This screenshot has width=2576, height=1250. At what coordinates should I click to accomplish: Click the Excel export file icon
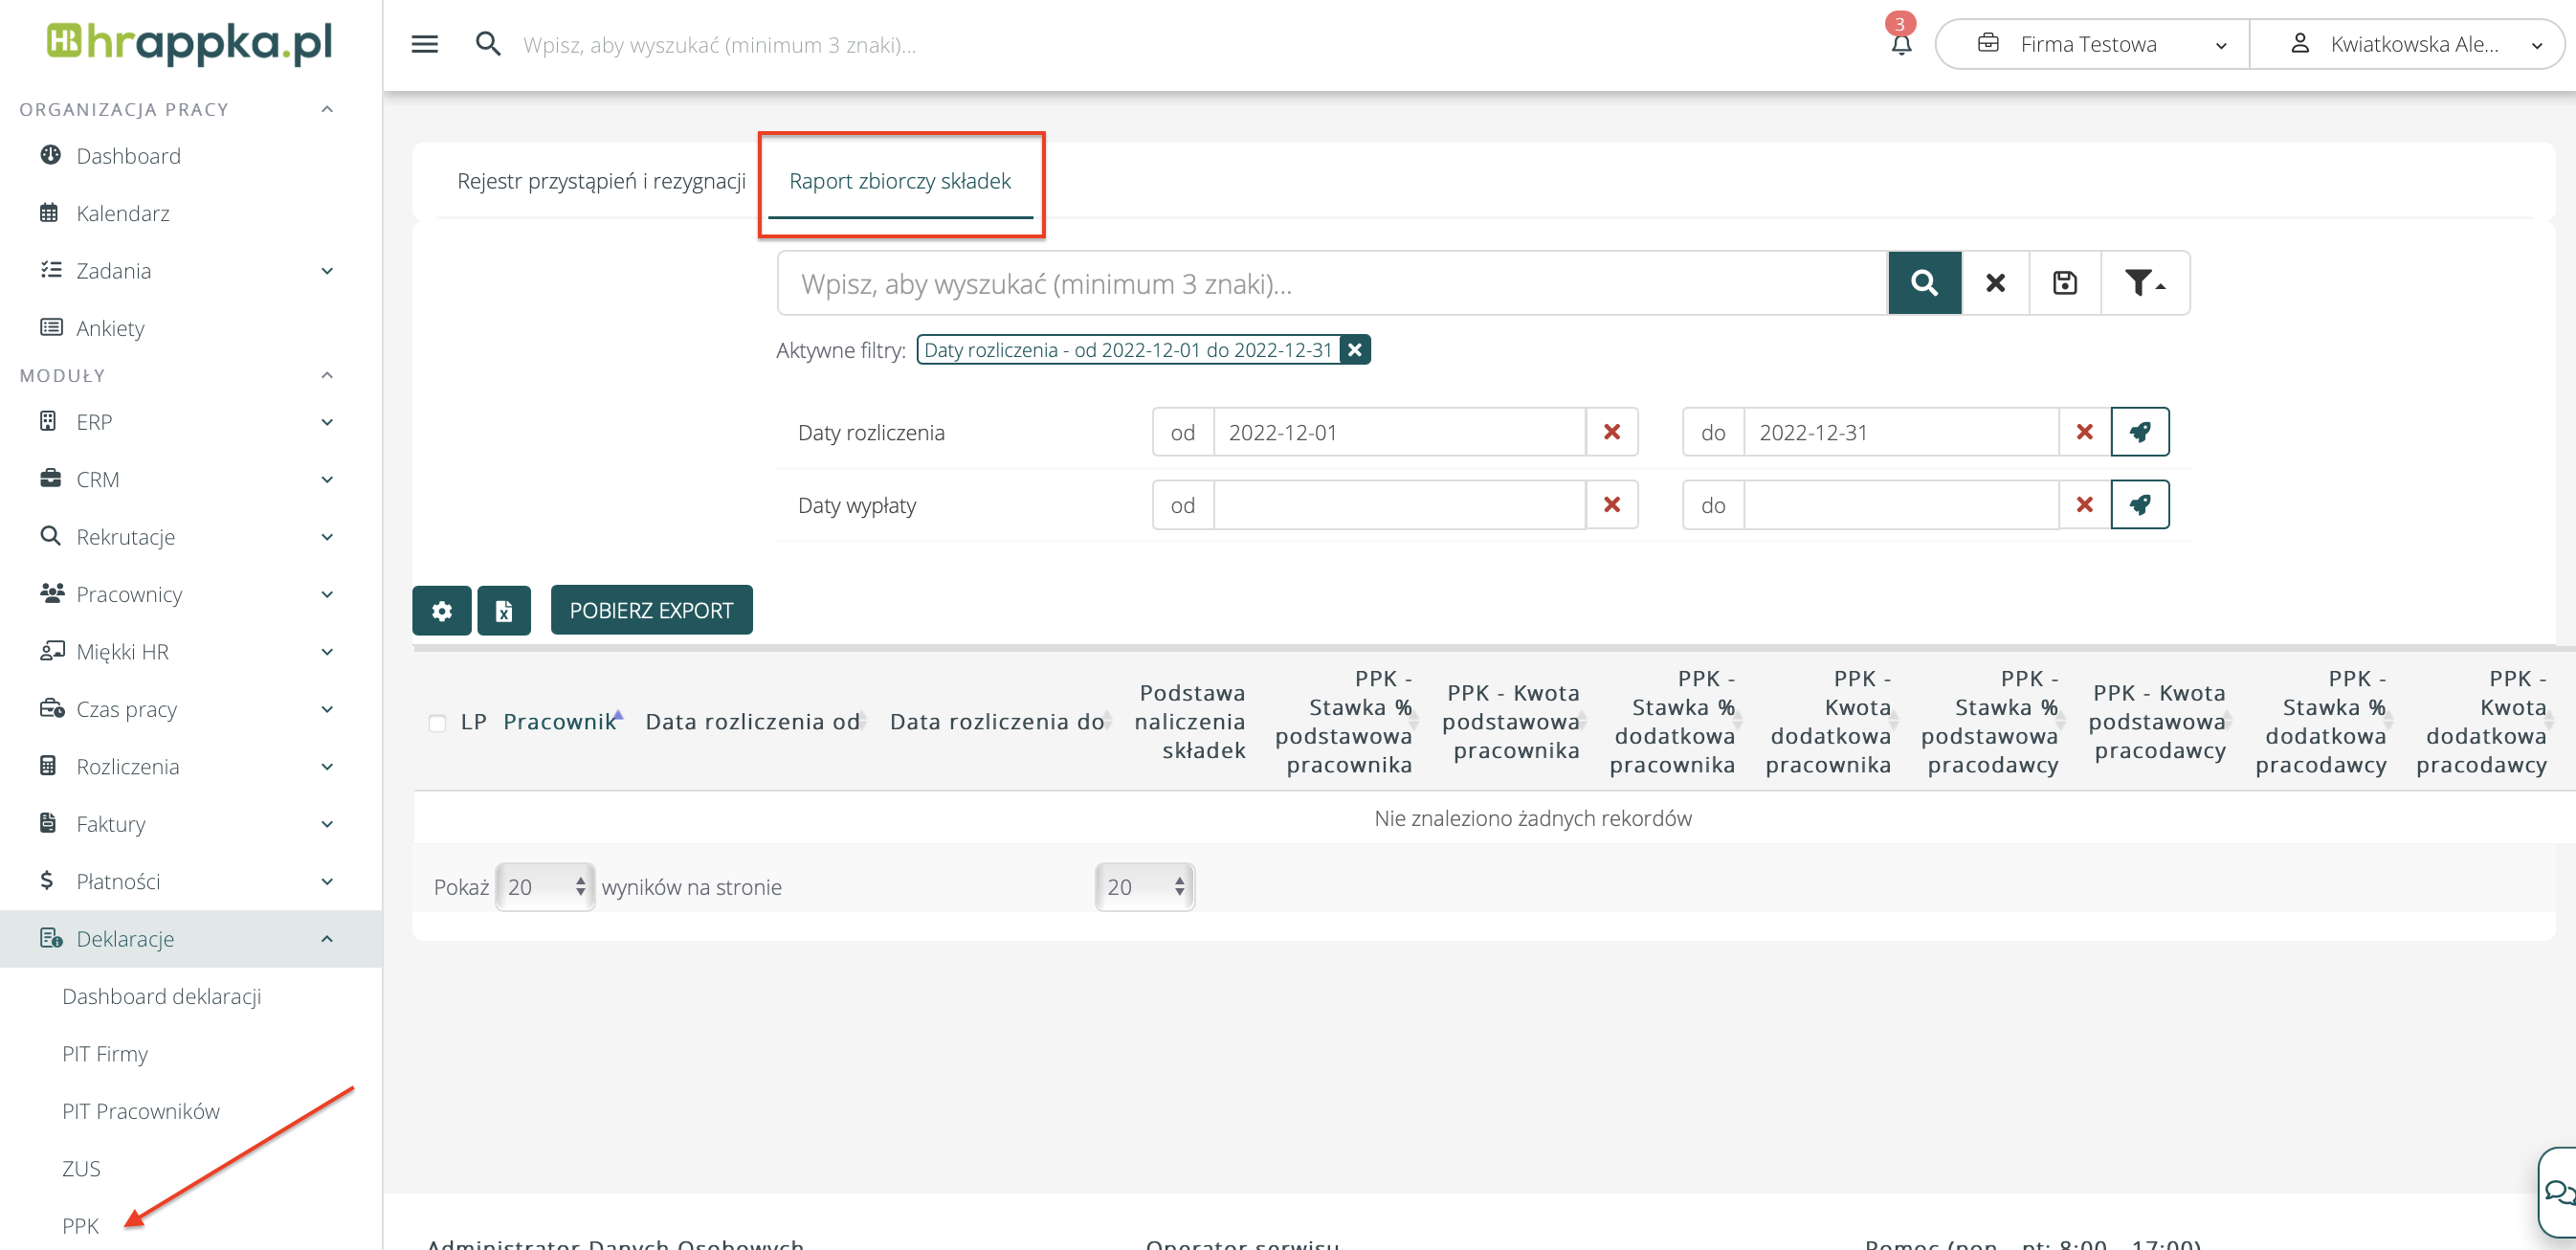[504, 610]
